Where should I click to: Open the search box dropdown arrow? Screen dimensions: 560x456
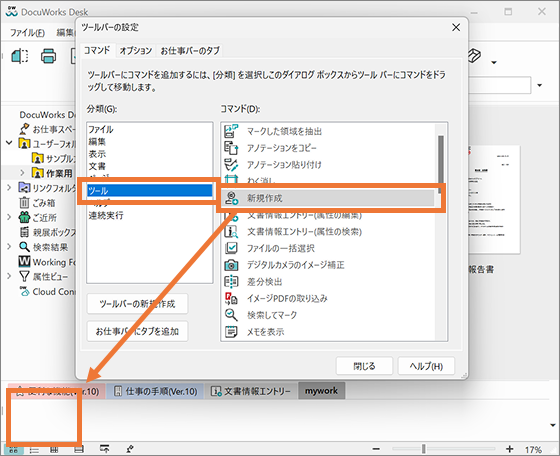pyautogui.click(x=540, y=85)
